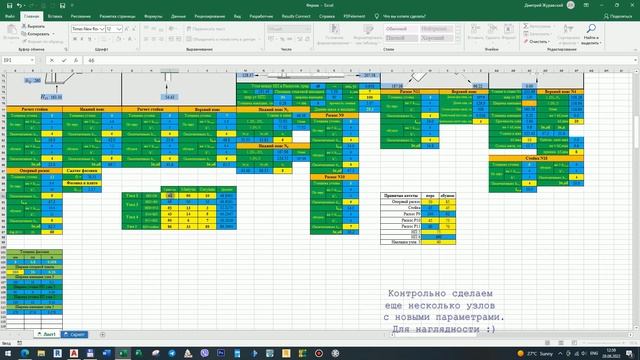This screenshot has height=360, width=640.
Task: Select the Обычный cell style
Action: (401, 29)
